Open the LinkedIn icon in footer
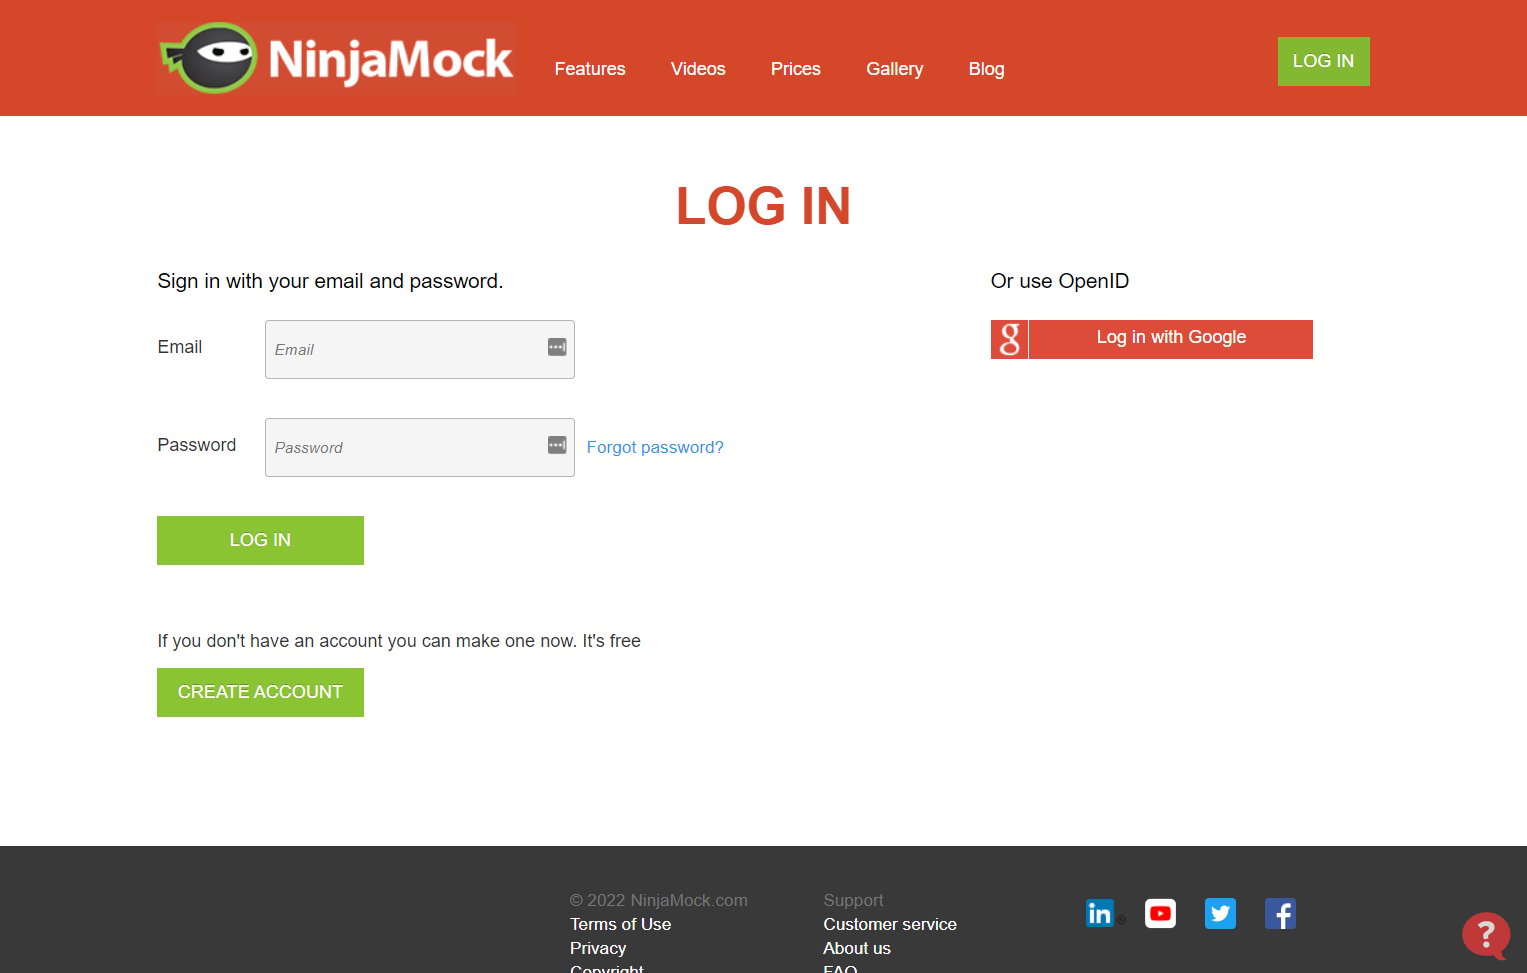This screenshot has height=973, width=1527. point(1099,913)
